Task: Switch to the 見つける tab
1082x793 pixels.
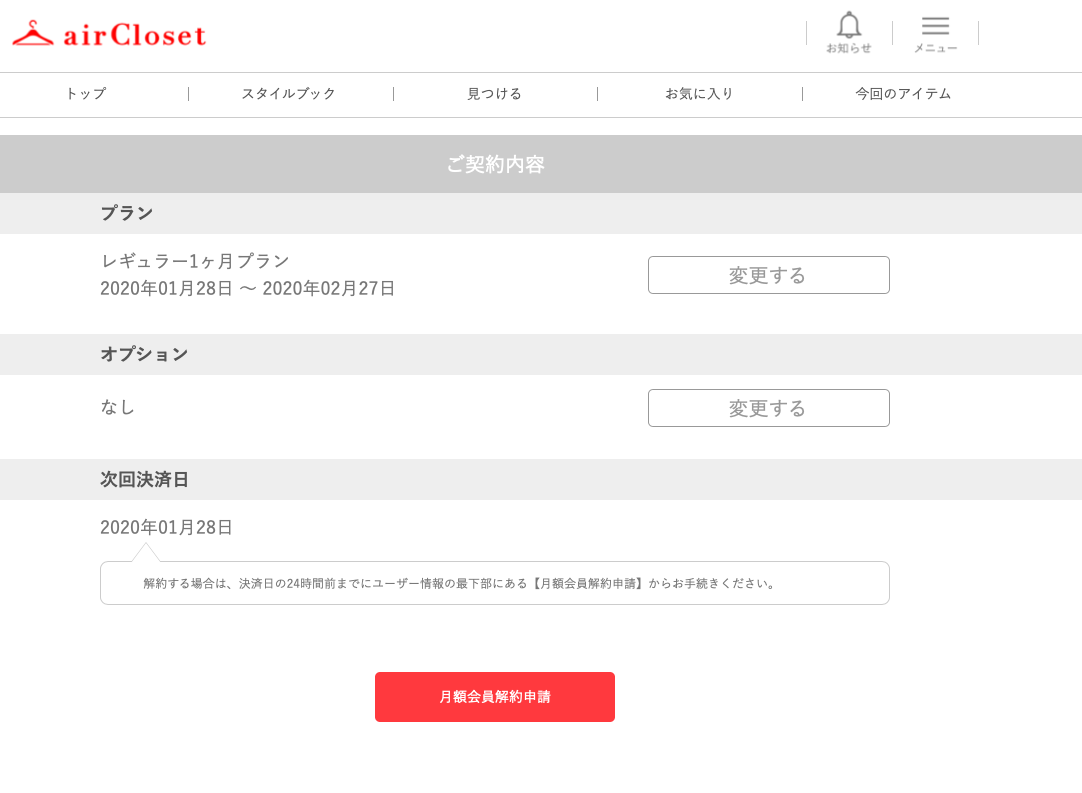Action: pyautogui.click(x=494, y=94)
